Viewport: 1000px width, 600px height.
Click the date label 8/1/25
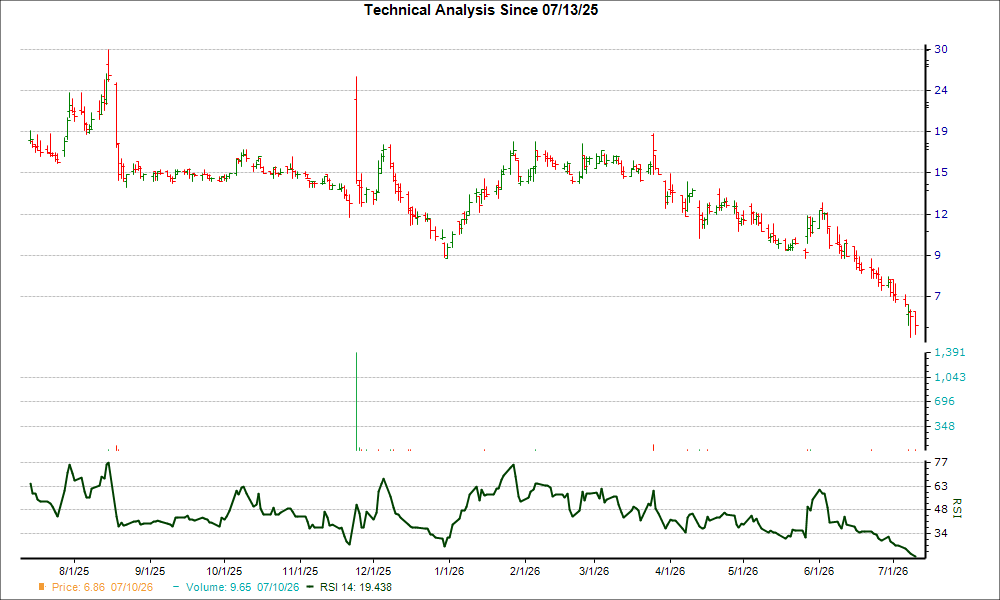pyautogui.click(x=74, y=571)
